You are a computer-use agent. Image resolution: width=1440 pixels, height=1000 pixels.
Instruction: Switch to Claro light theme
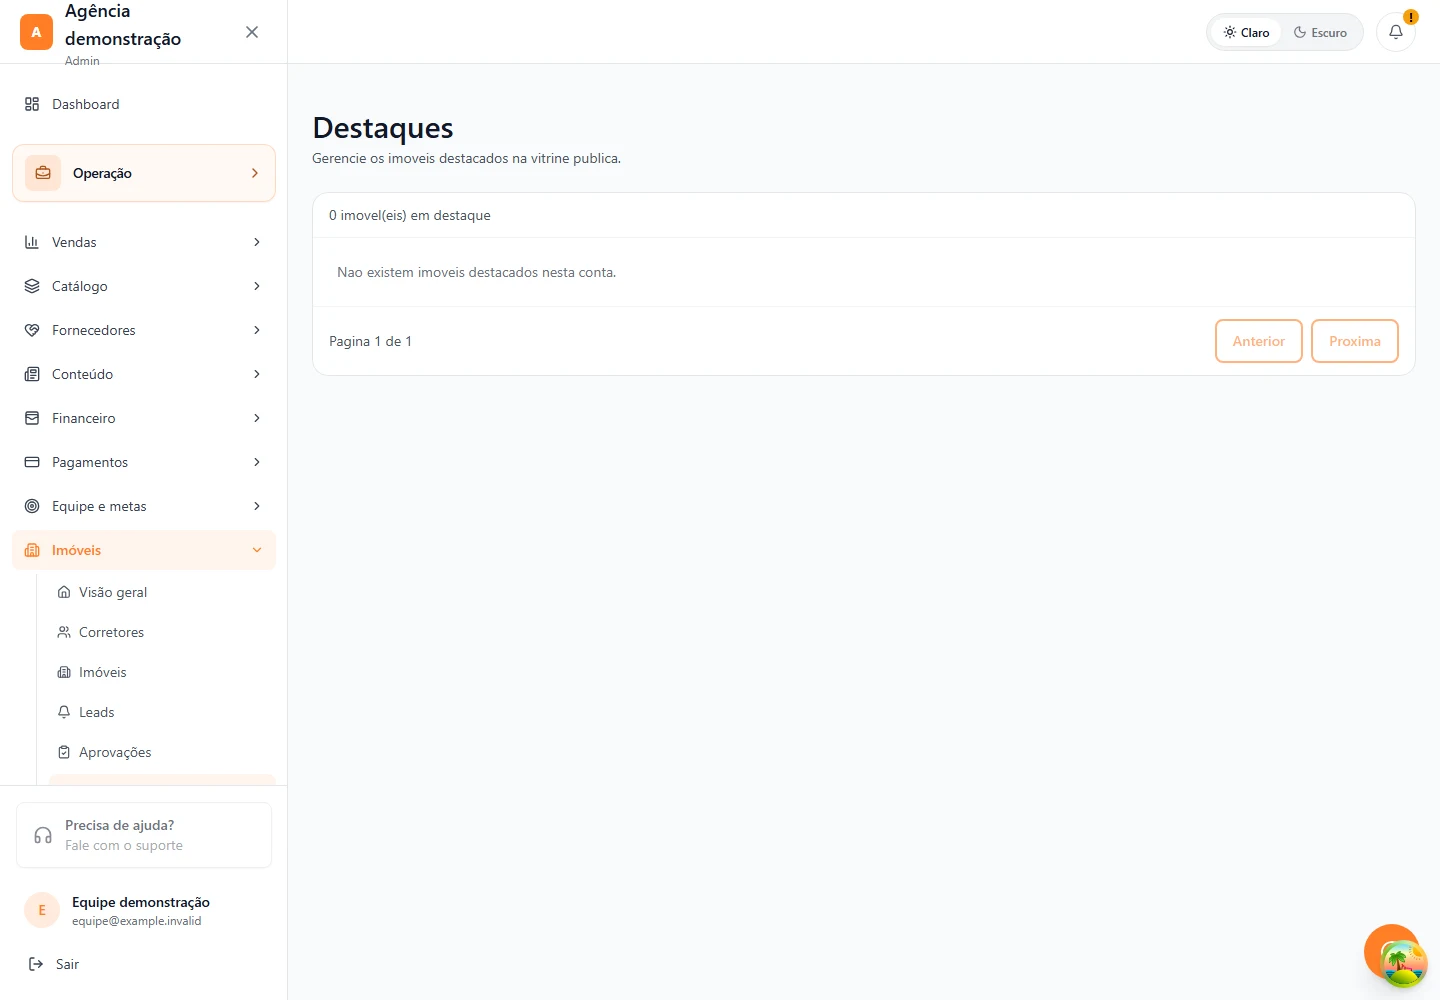point(1246,32)
